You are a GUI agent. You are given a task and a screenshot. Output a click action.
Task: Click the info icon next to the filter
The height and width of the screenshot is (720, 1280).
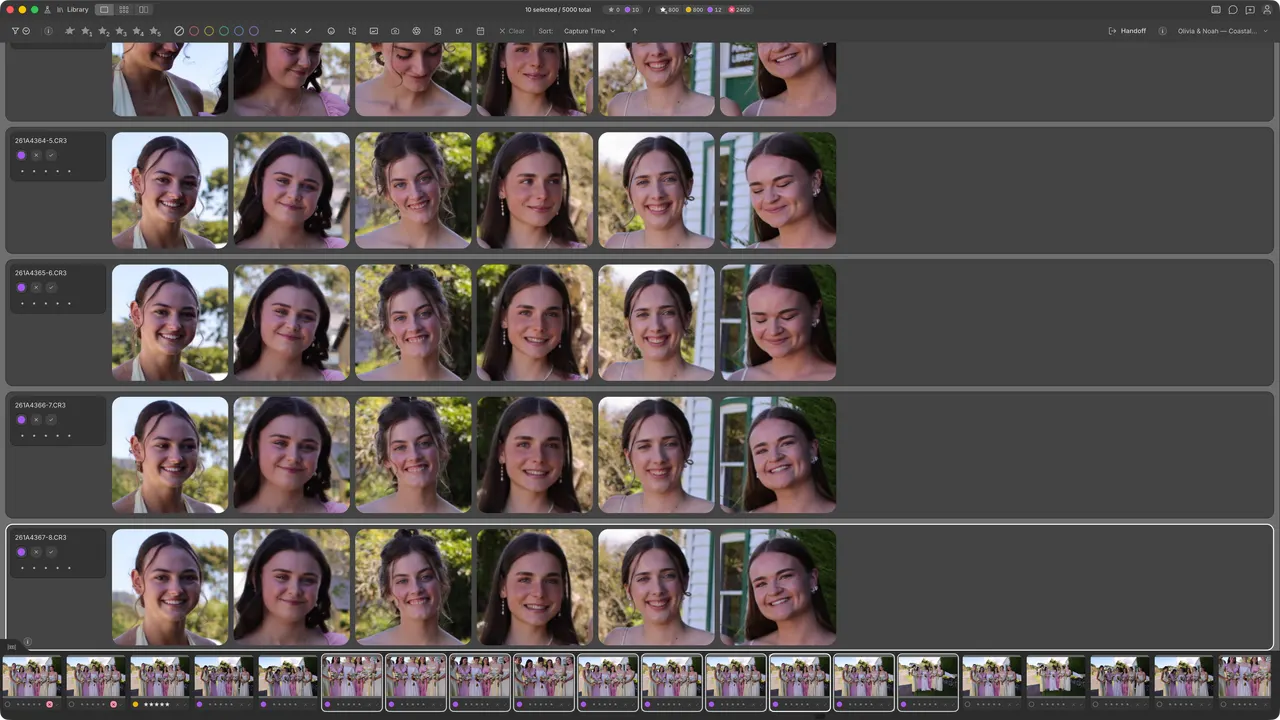(48, 31)
